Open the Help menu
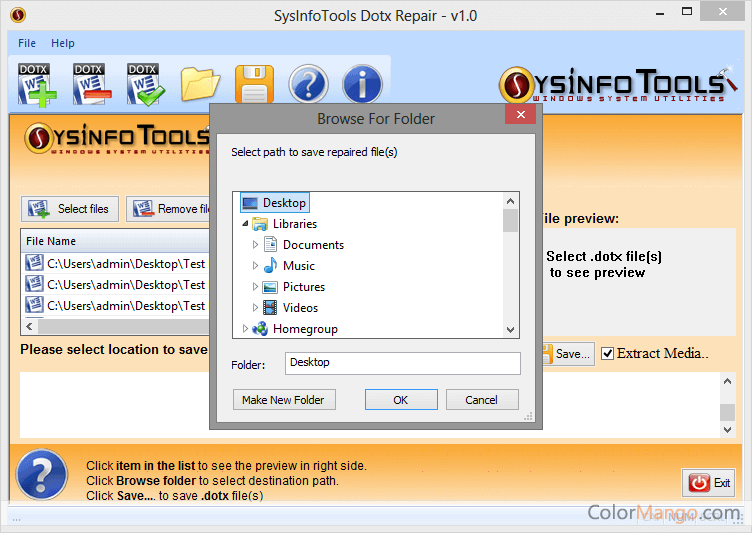The image size is (752, 533). tap(63, 43)
